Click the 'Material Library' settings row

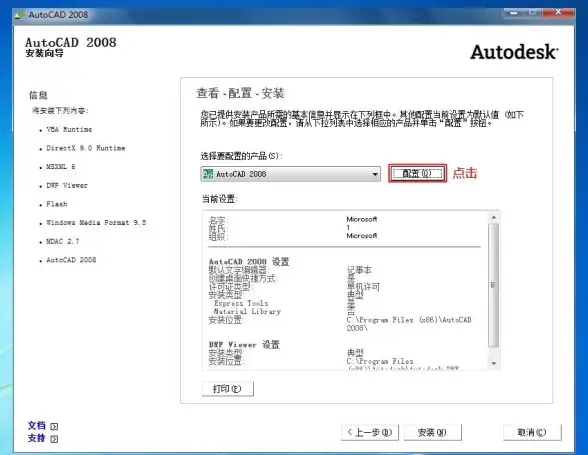tap(247, 311)
